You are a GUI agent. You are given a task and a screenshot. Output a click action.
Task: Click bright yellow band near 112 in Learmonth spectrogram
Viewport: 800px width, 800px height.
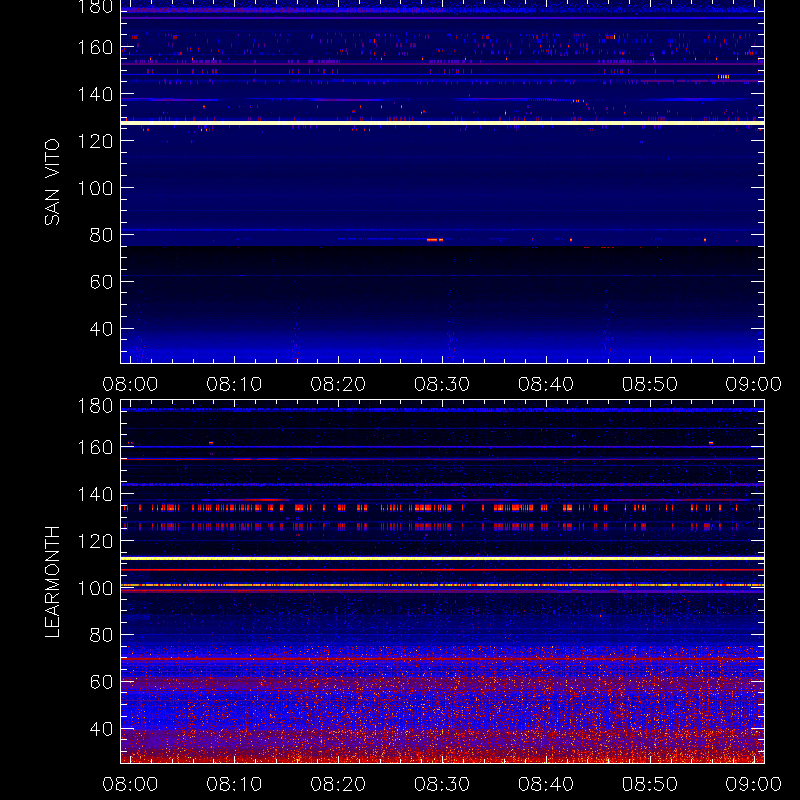442,559
